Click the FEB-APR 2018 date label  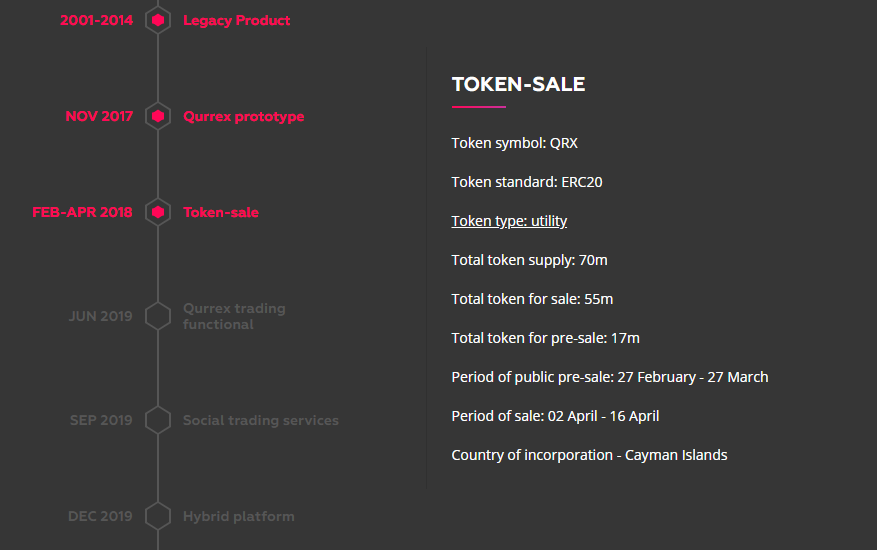pos(83,213)
